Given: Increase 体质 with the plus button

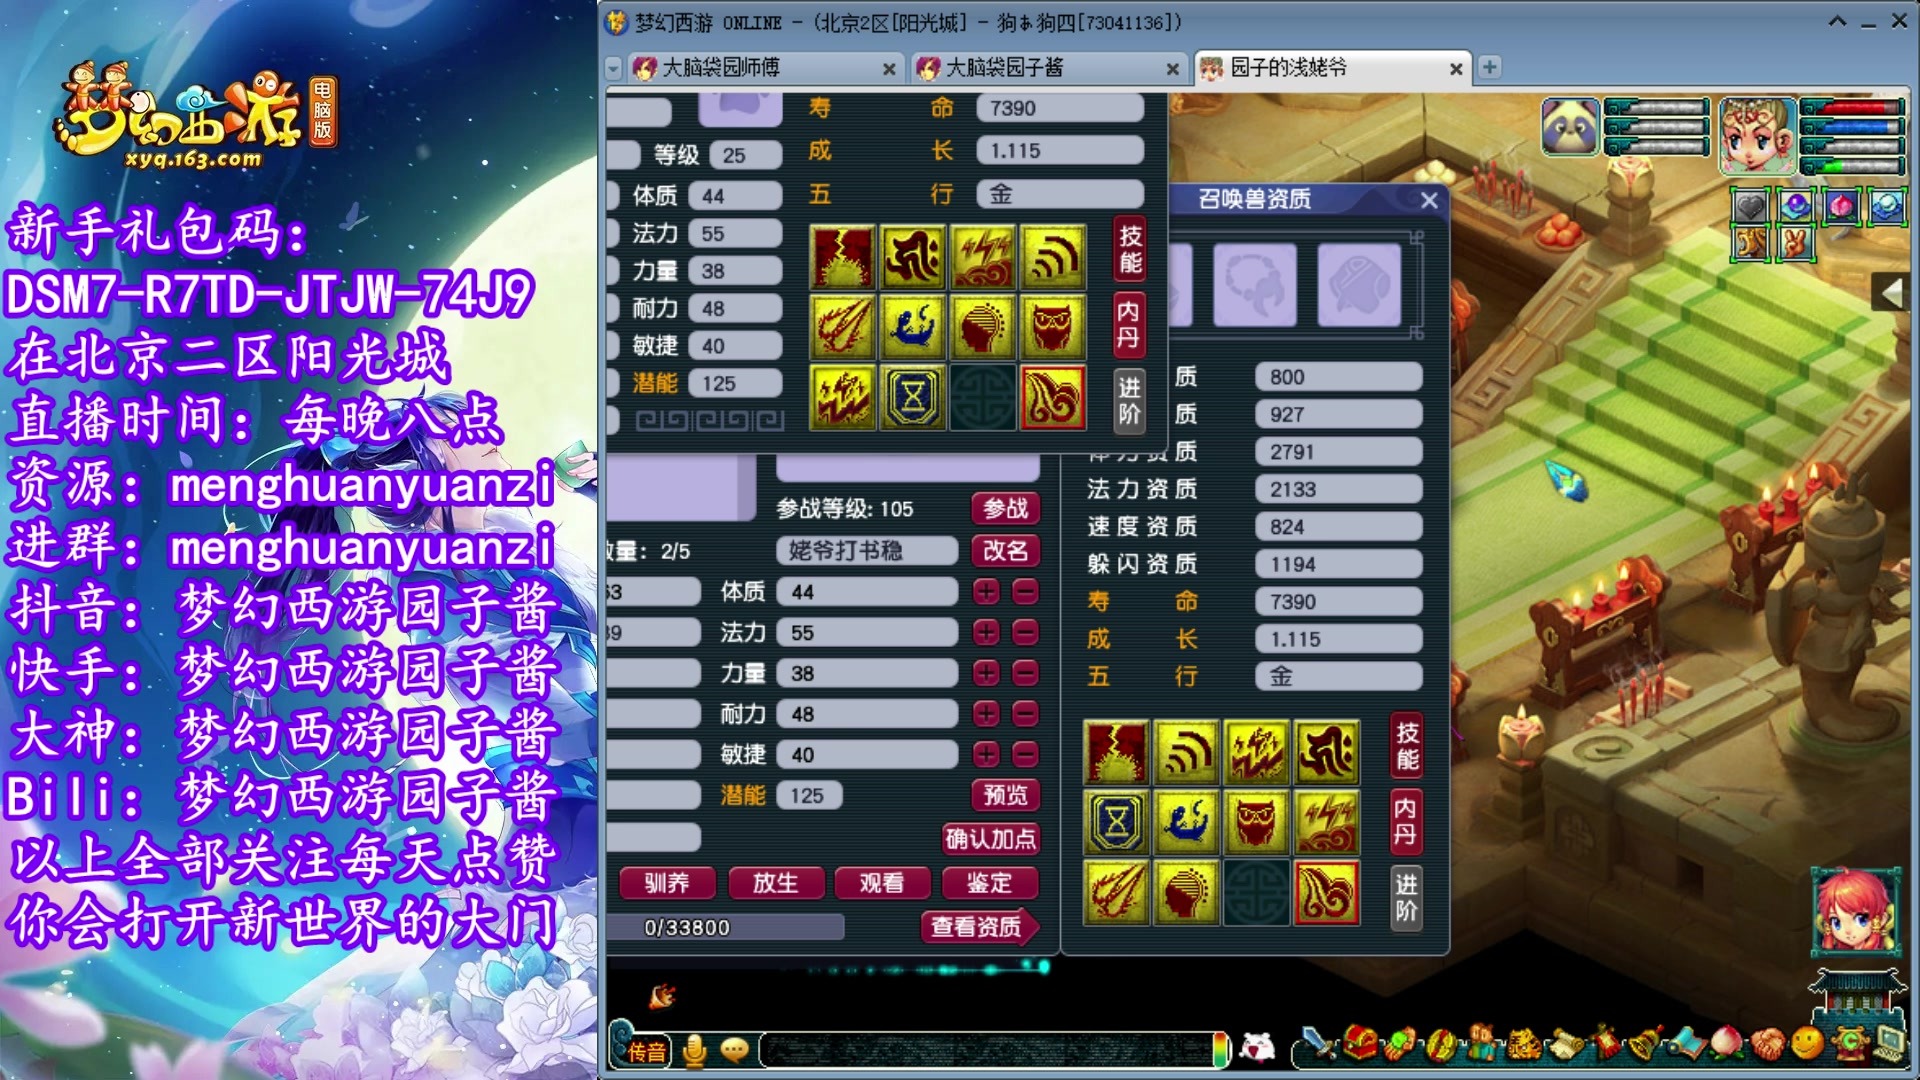Looking at the screenshot, I should click(x=986, y=592).
